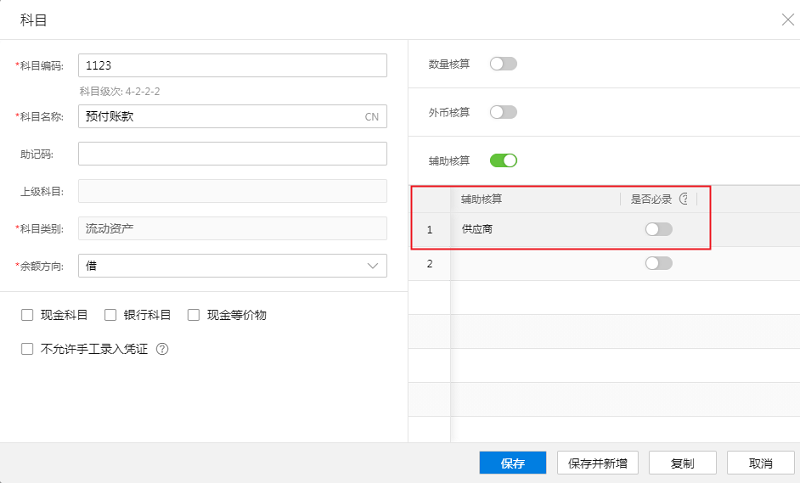Close the 科目 dialog with the X
This screenshot has width=800, height=483.
click(x=787, y=20)
